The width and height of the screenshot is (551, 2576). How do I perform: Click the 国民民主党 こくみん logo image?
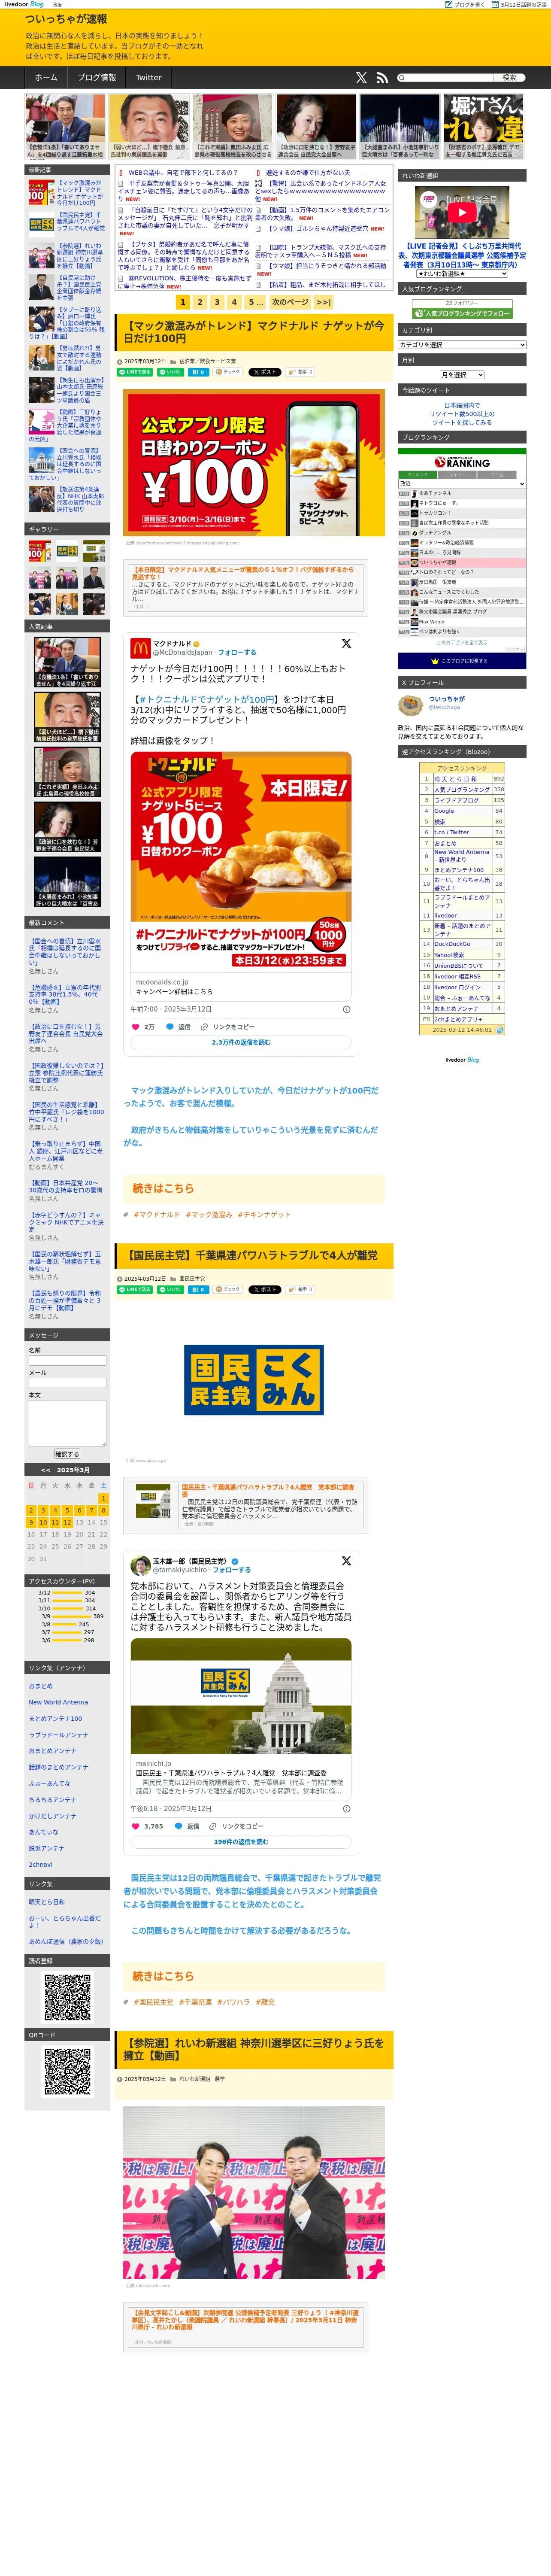(254, 1380)
